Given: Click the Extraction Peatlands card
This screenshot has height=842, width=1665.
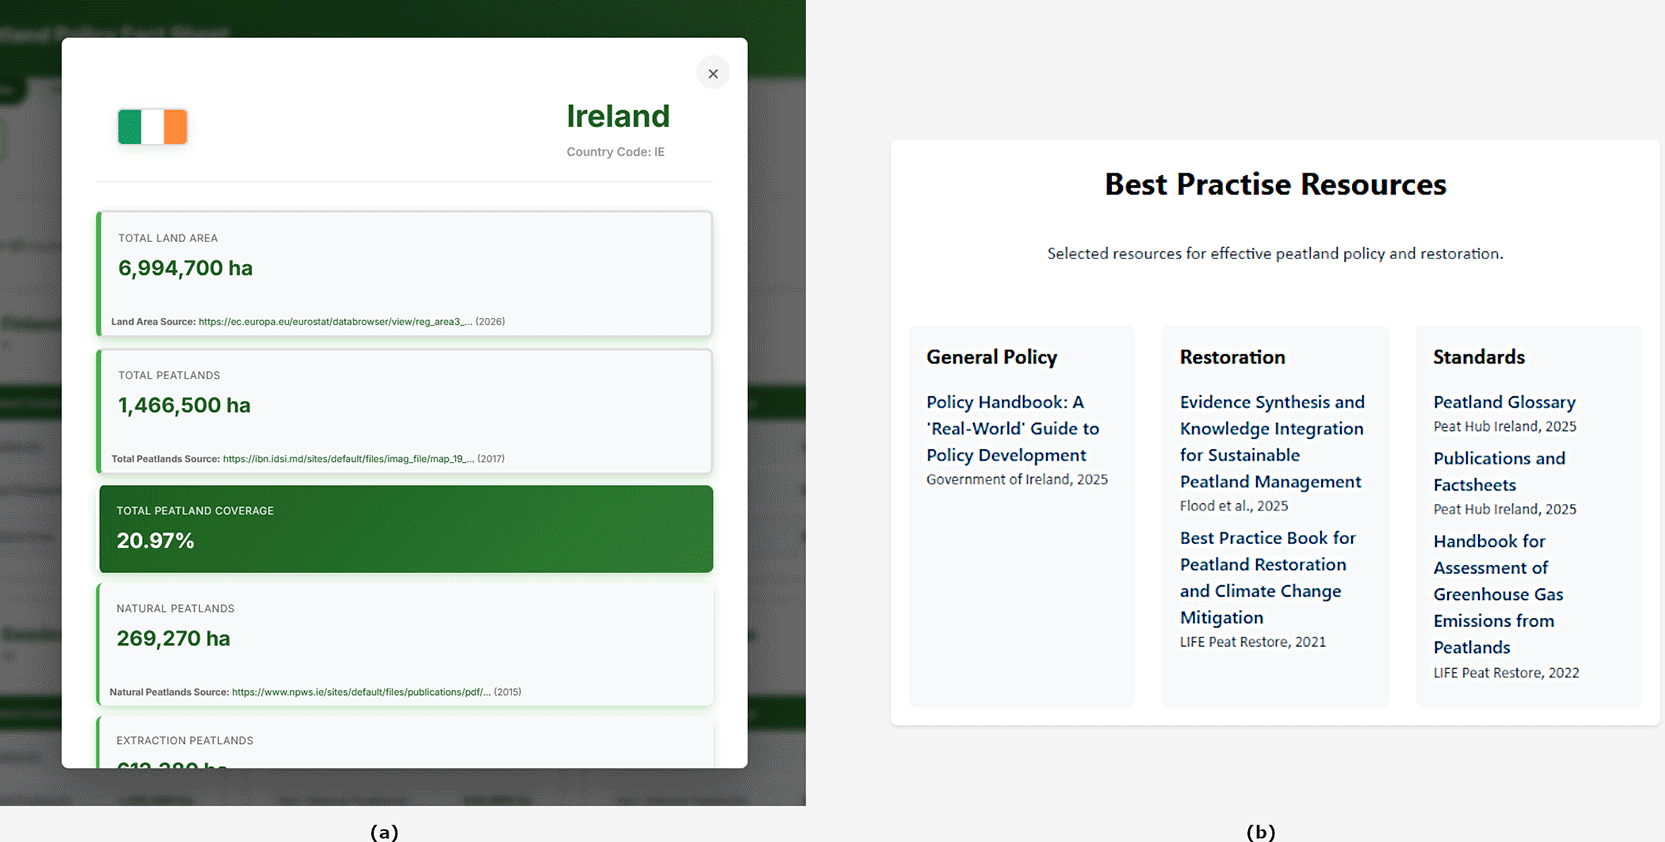Looking at the screenshot, I should 405,743.
